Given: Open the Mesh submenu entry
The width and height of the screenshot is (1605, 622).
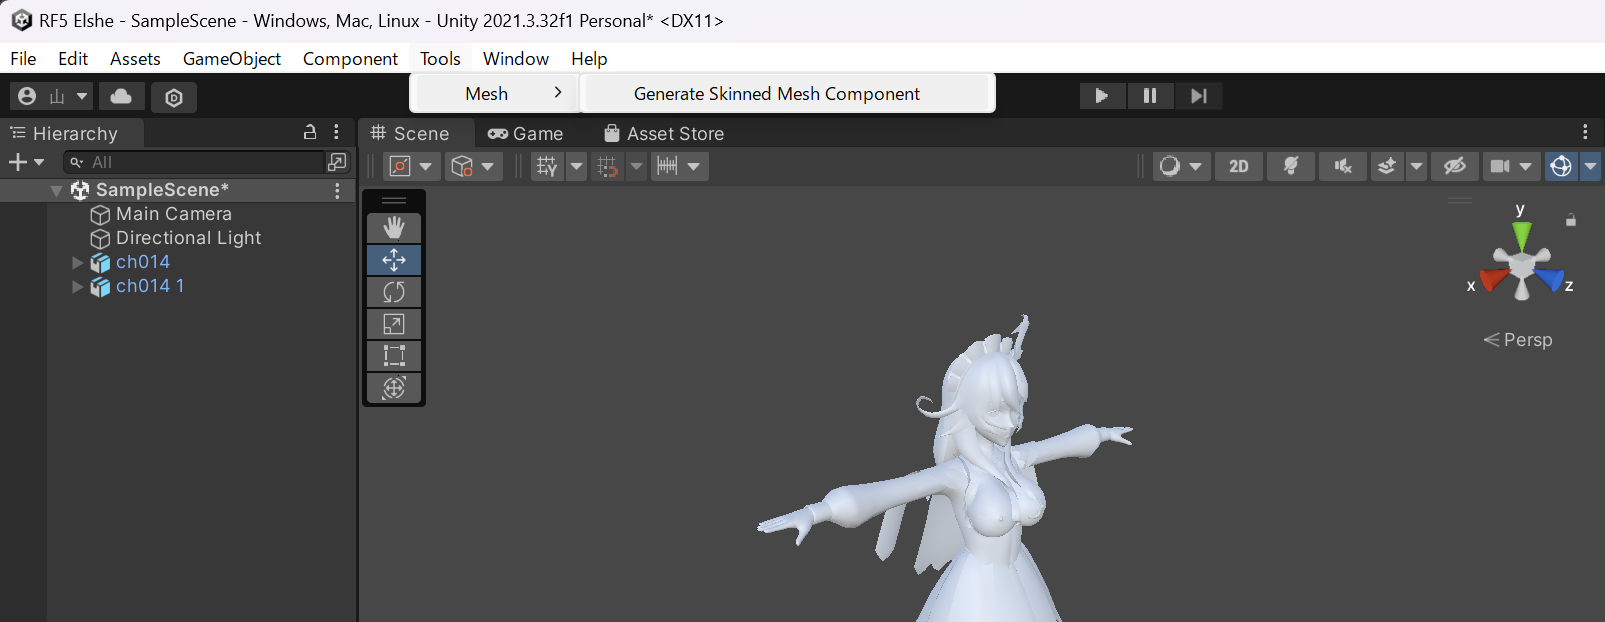Looking at the screenshot, I should tap(494, 93).
